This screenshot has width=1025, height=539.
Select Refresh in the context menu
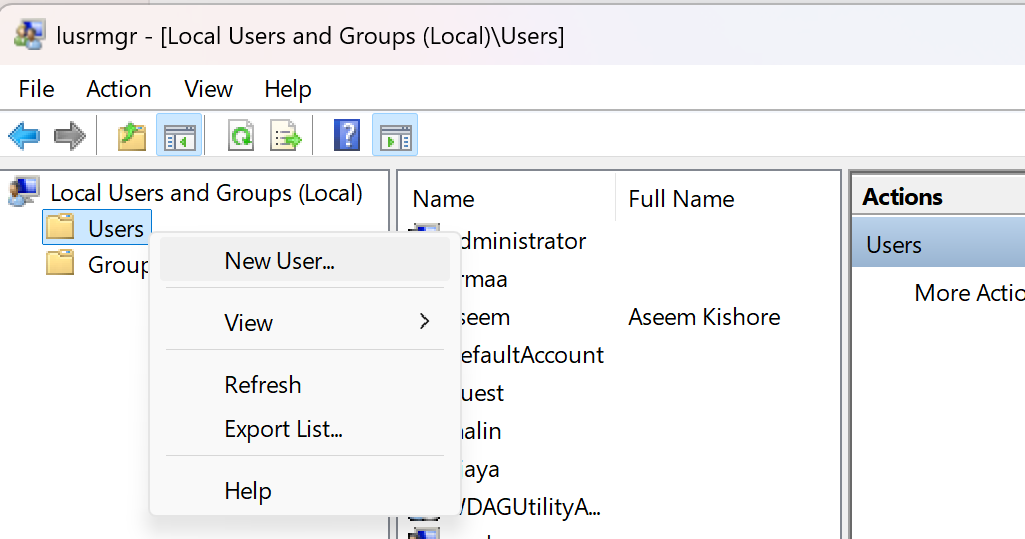(x=262, y=385)
